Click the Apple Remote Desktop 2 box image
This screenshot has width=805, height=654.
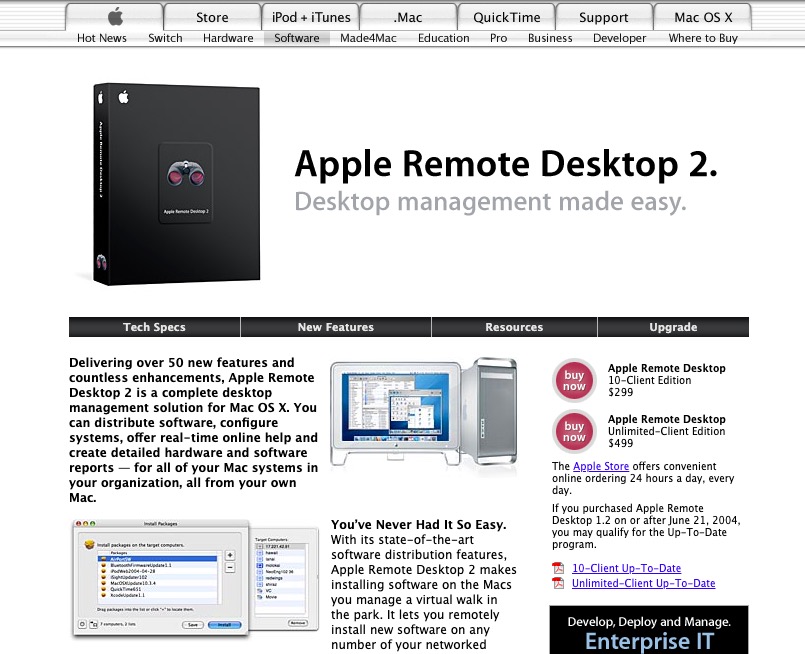(x=176, y=184)
